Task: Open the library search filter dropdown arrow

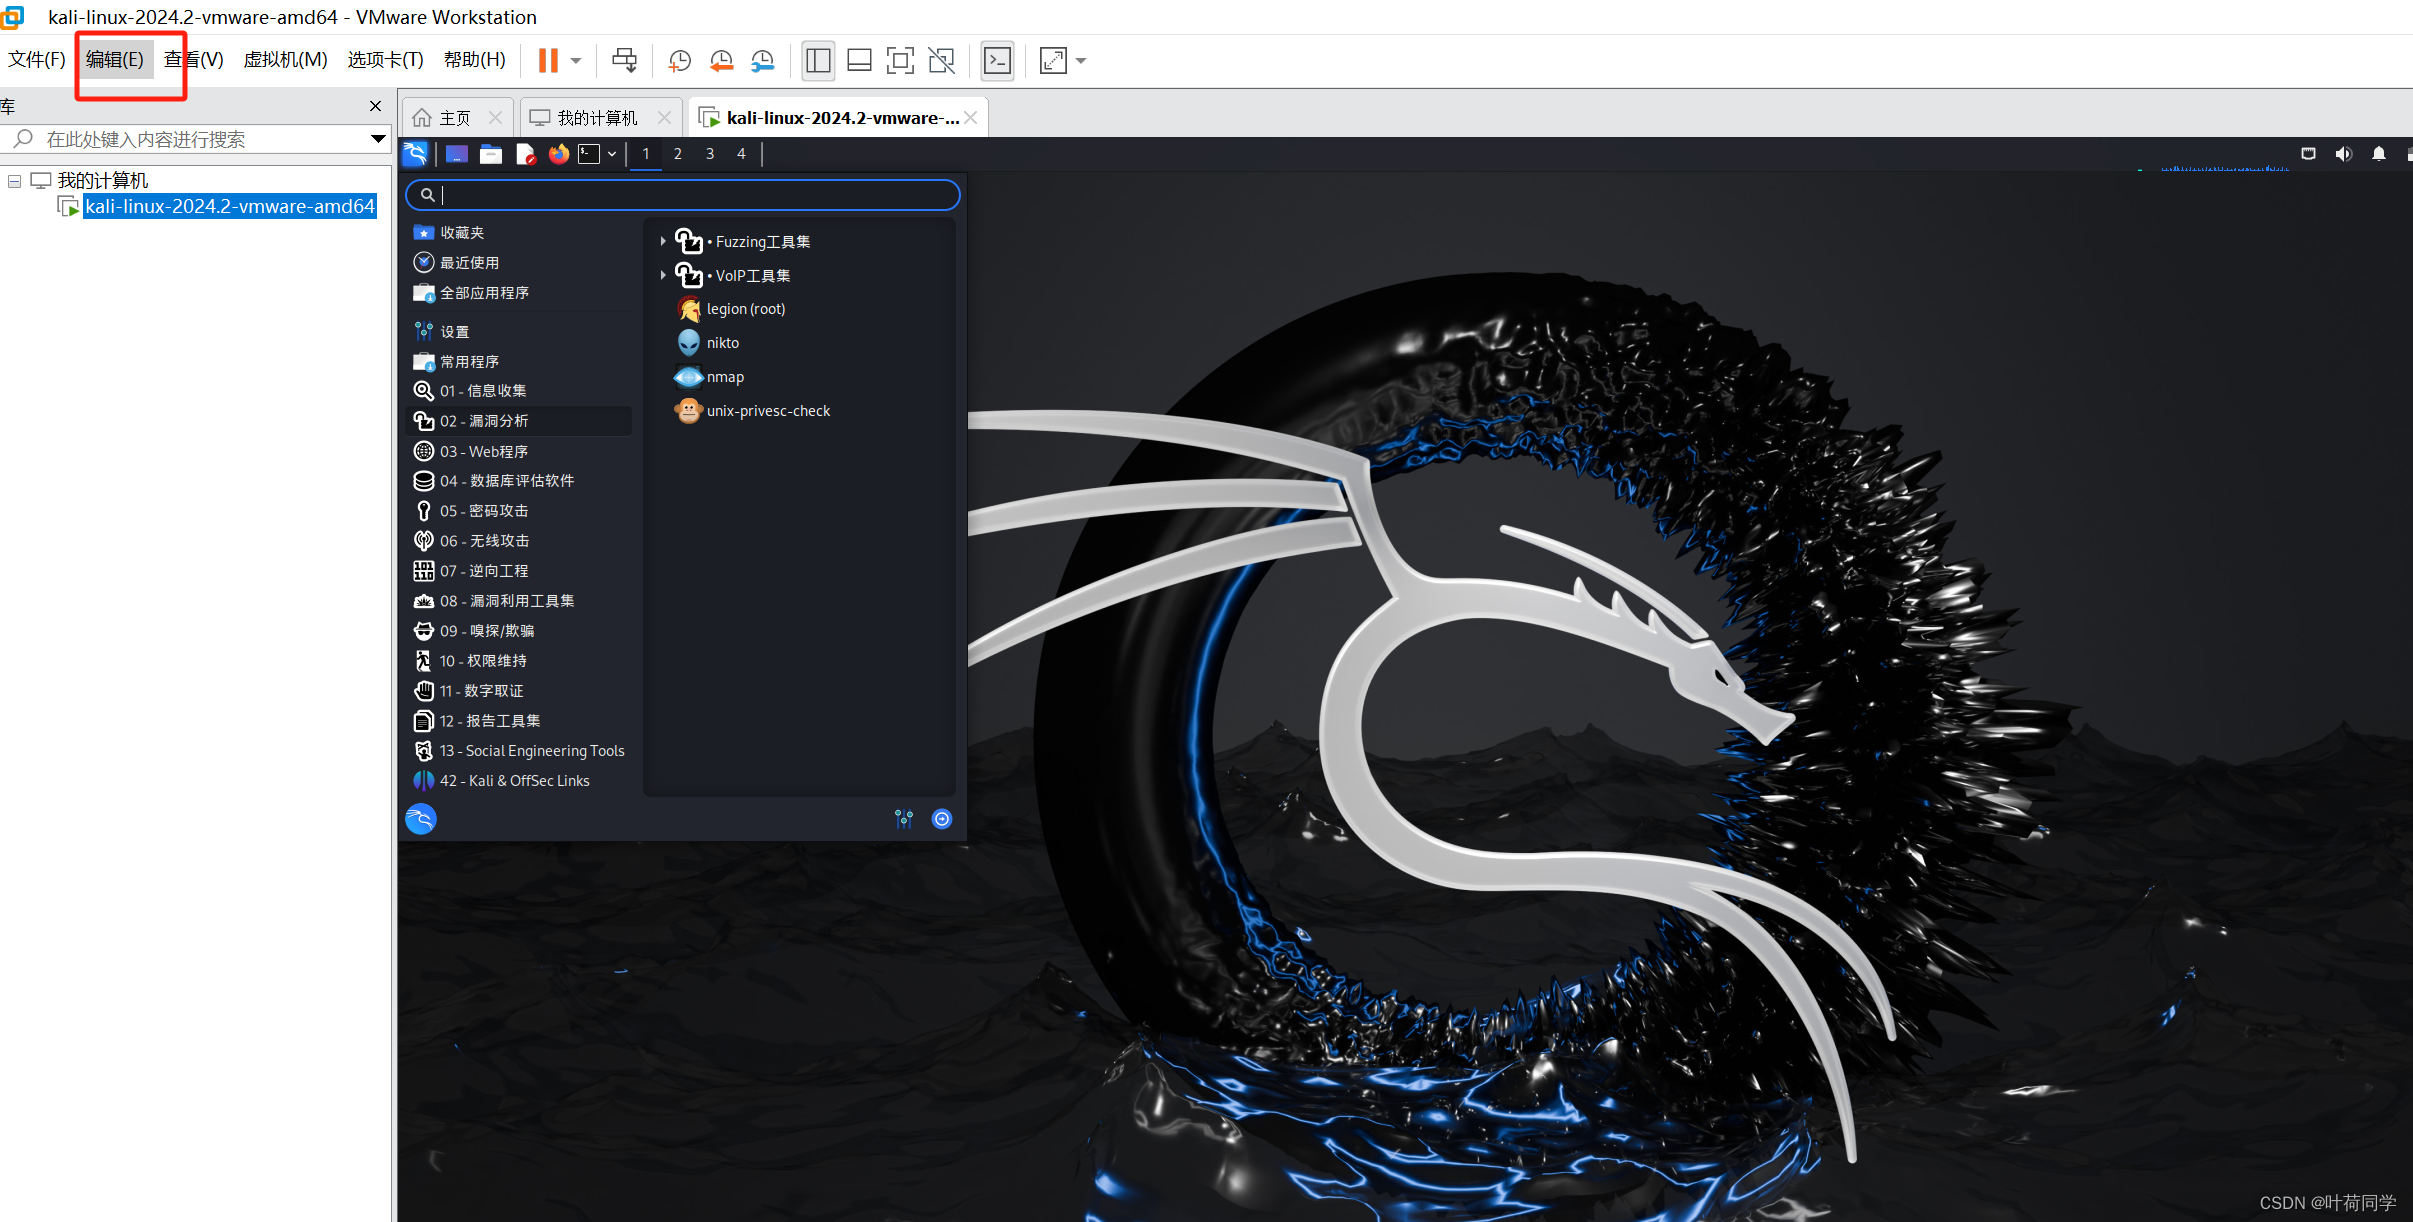Action: [378, 139]
